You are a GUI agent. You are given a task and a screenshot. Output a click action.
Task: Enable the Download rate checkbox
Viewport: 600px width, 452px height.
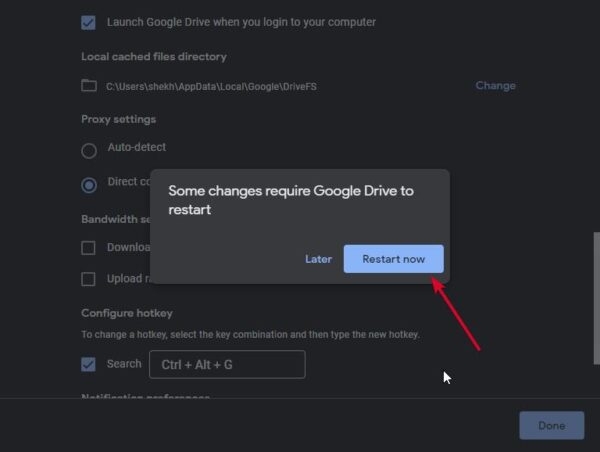(x=89, y=248)
